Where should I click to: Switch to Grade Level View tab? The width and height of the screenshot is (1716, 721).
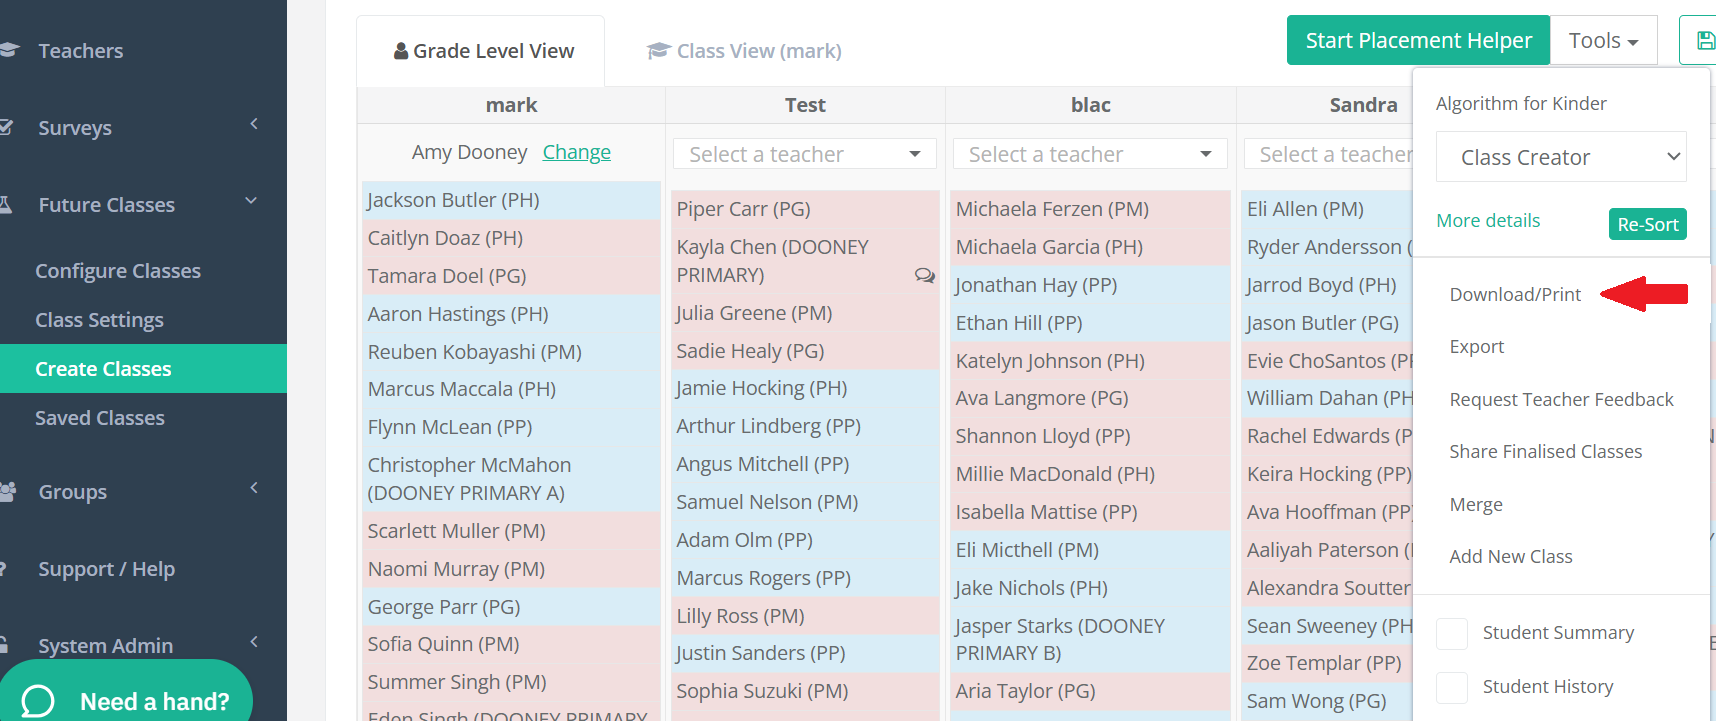tap(481, 51)
